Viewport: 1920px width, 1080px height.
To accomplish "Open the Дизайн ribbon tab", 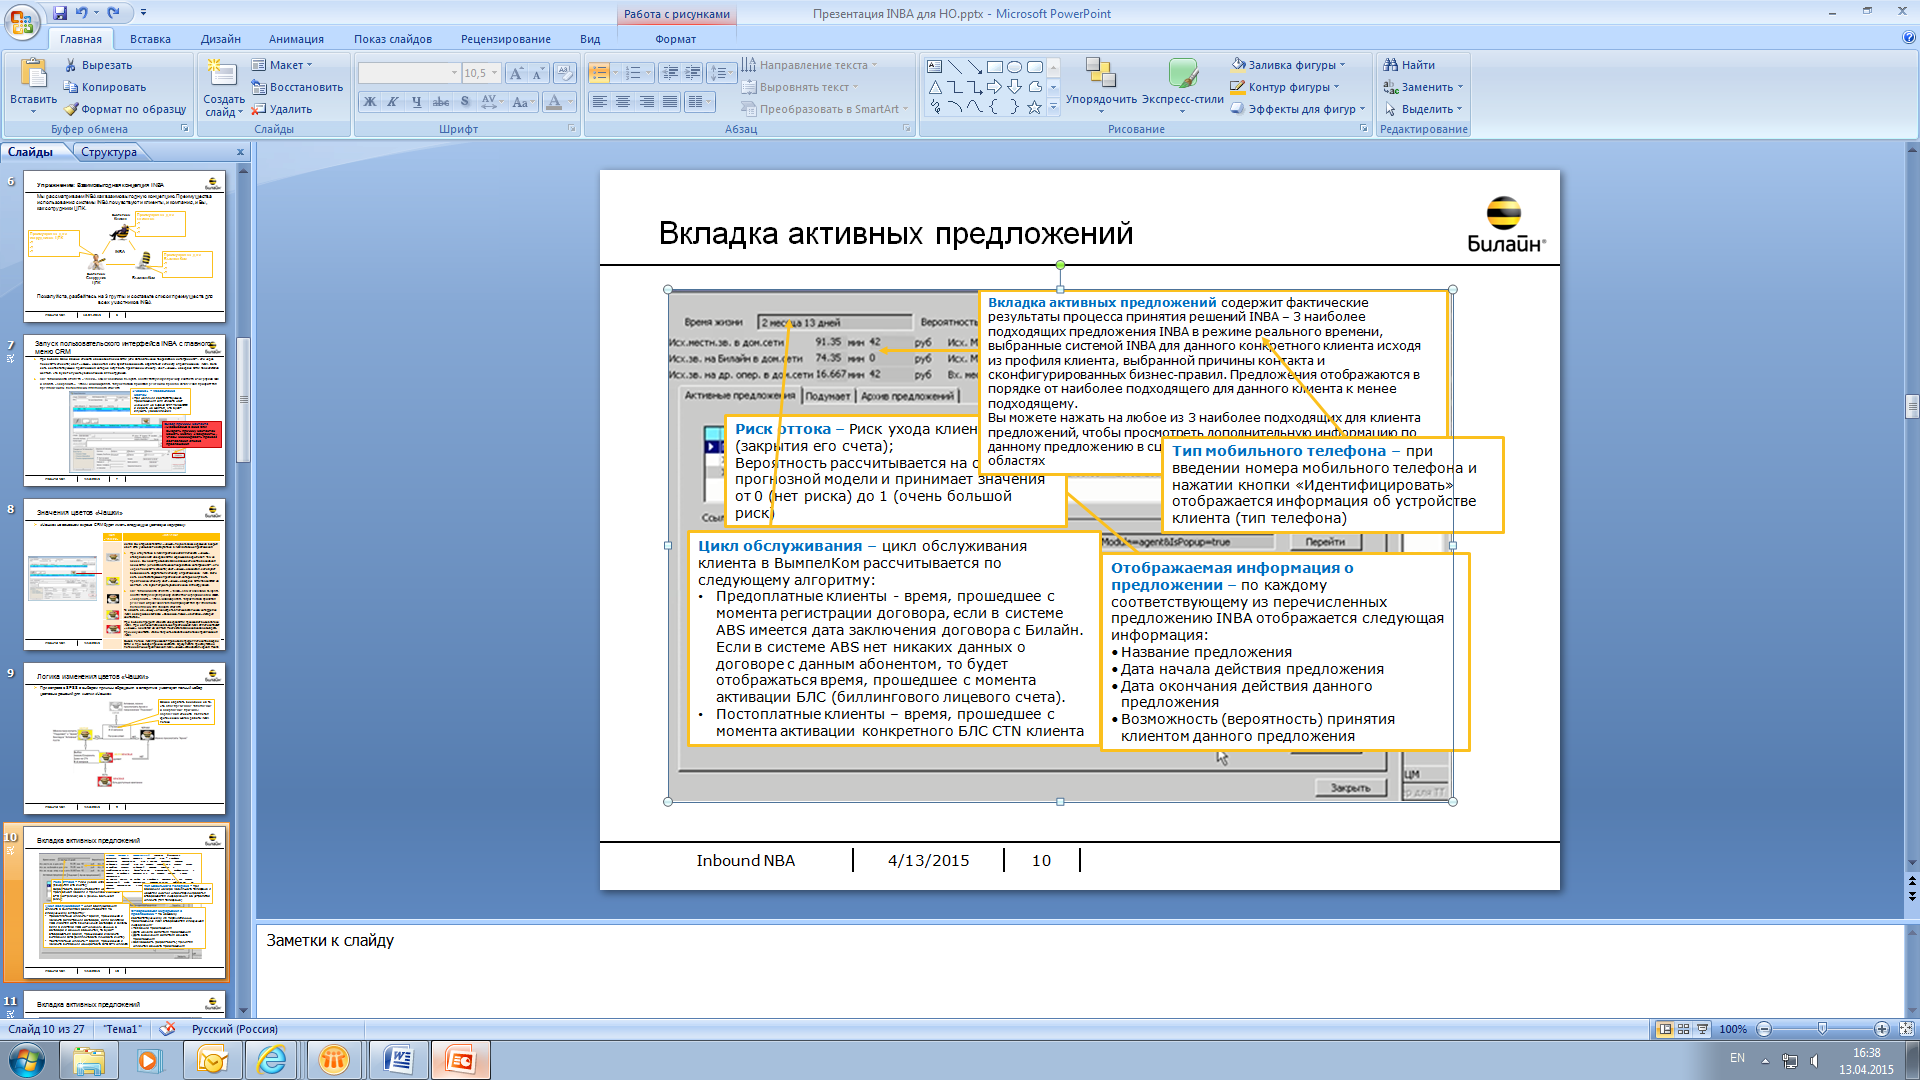I will pyautogui.click(x=220, y=39).
